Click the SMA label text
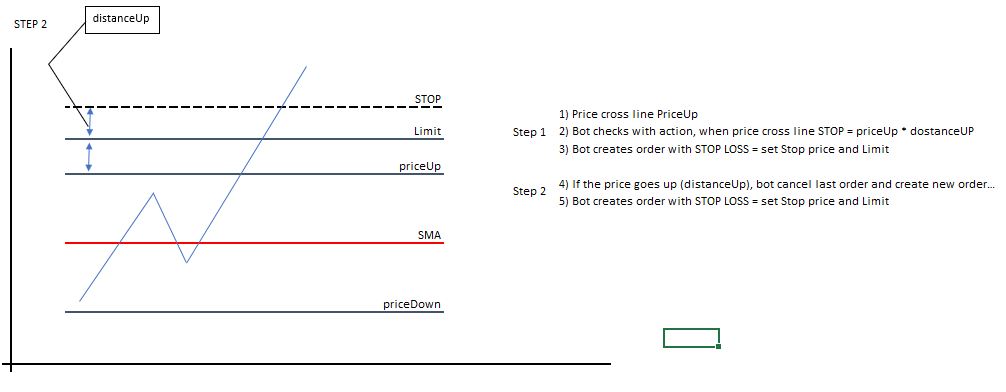Image resolution: width=1006 pixels, height=392 pixels. (x=429, y=235)
